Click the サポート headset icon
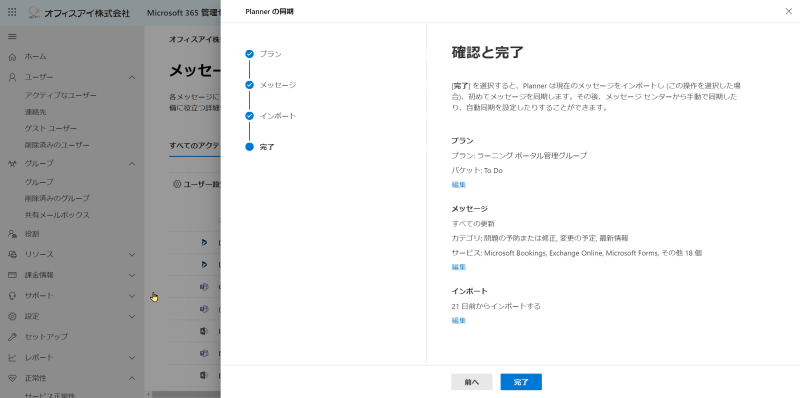The image size is (800, 398). [13, 295]
